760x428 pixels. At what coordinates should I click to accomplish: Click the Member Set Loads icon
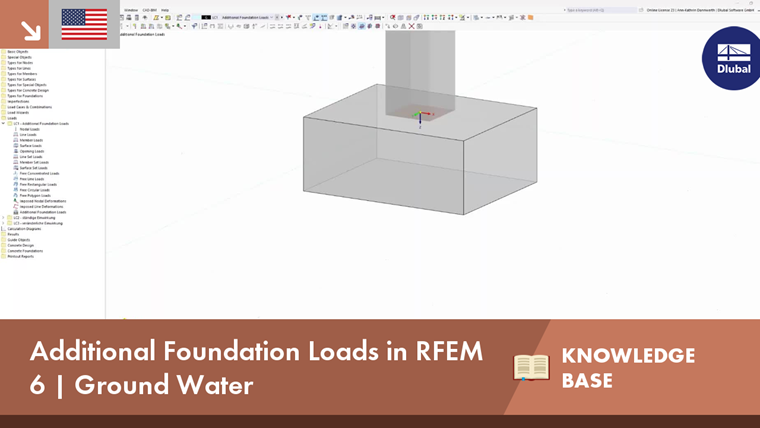click(x=16, y=162)
